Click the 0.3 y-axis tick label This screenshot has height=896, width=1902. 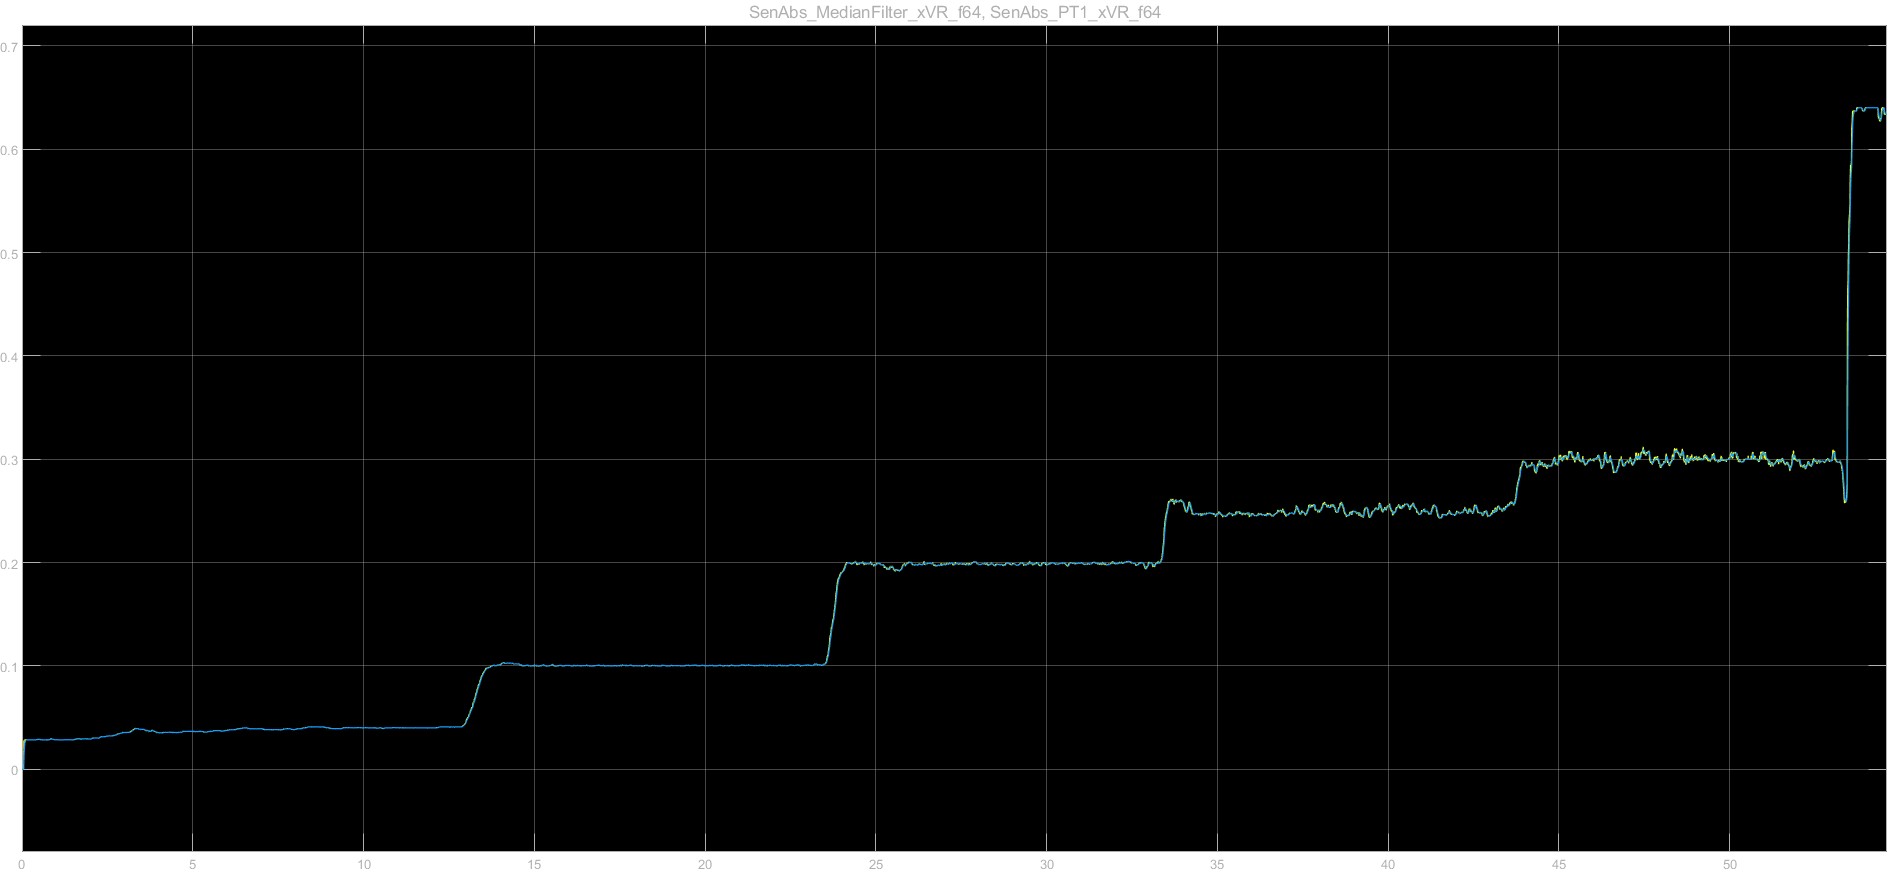9,460
